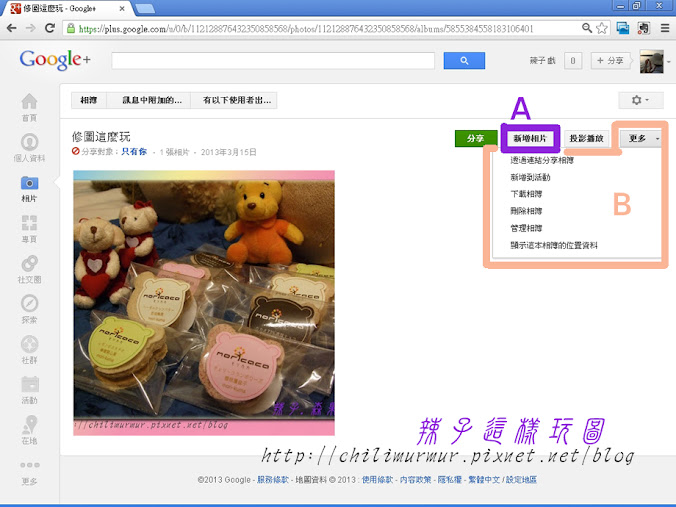Click the + 分享 share button in header

[x=610, y=61]
